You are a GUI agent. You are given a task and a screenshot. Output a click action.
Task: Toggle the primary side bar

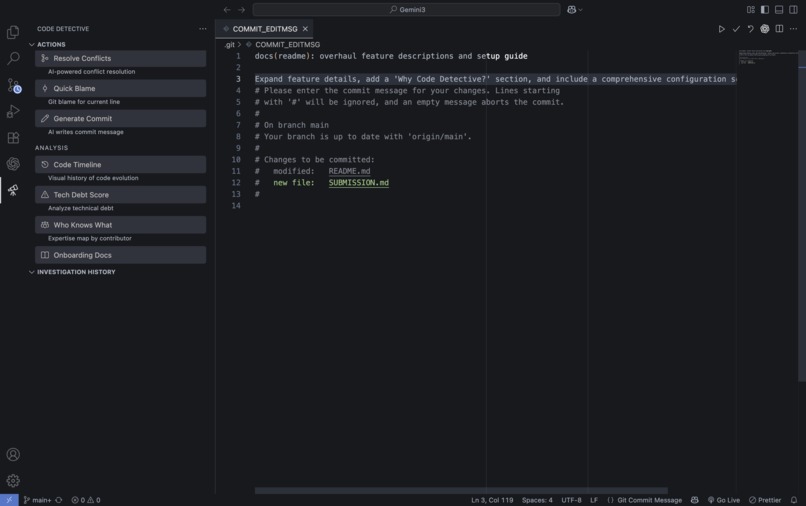click(765, 9)
